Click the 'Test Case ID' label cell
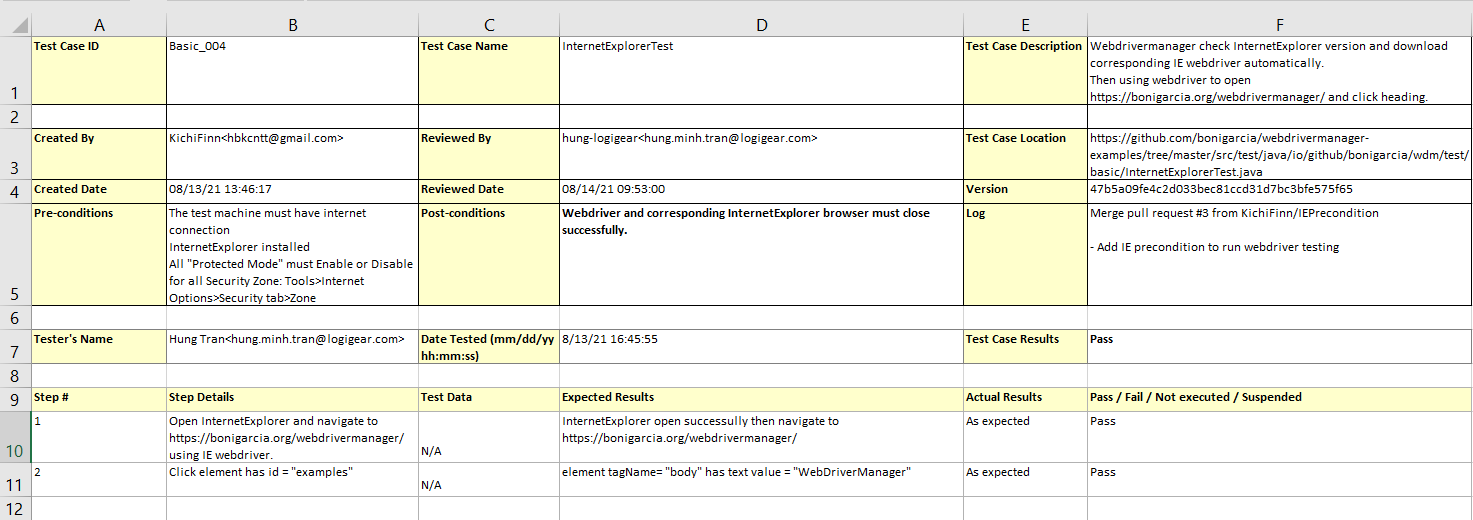1473x520 pixels. 99,71
